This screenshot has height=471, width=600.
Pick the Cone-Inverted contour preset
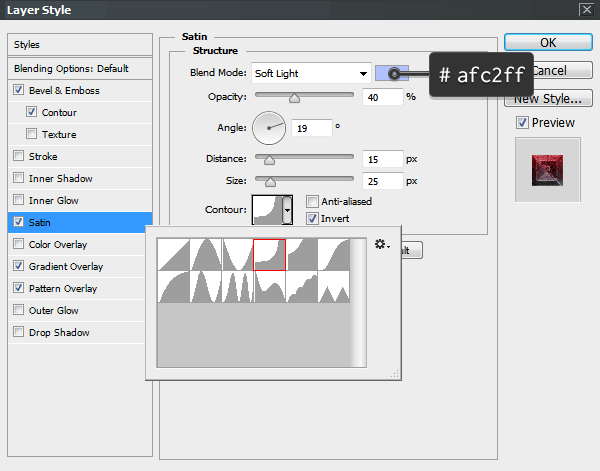(x=237, y=254)
